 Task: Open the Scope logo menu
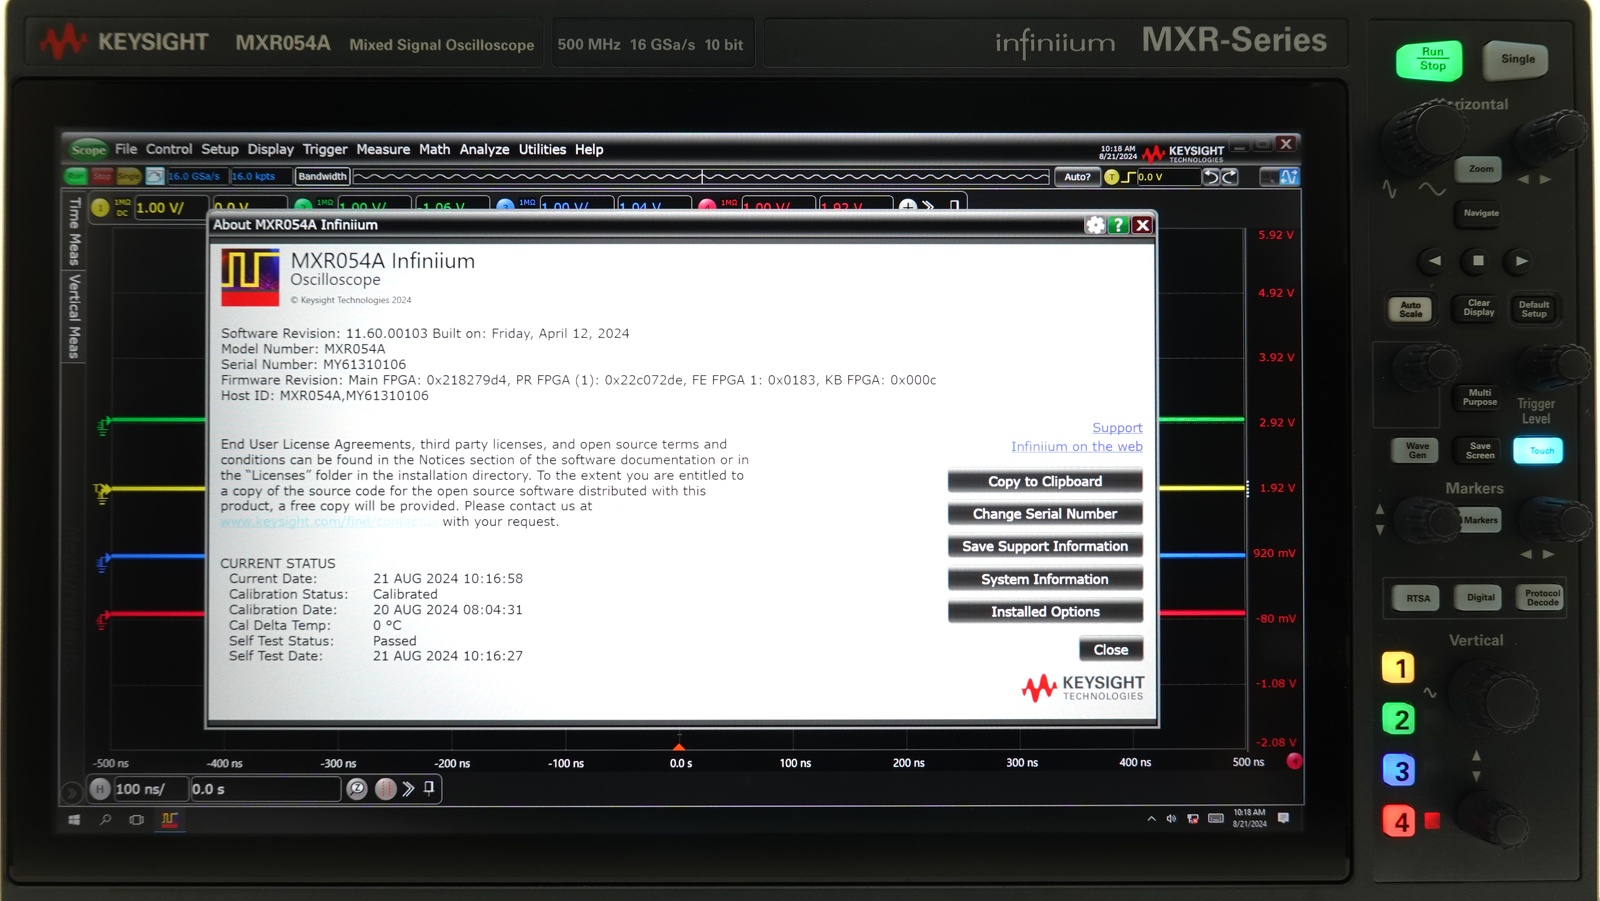coord(88,149)
